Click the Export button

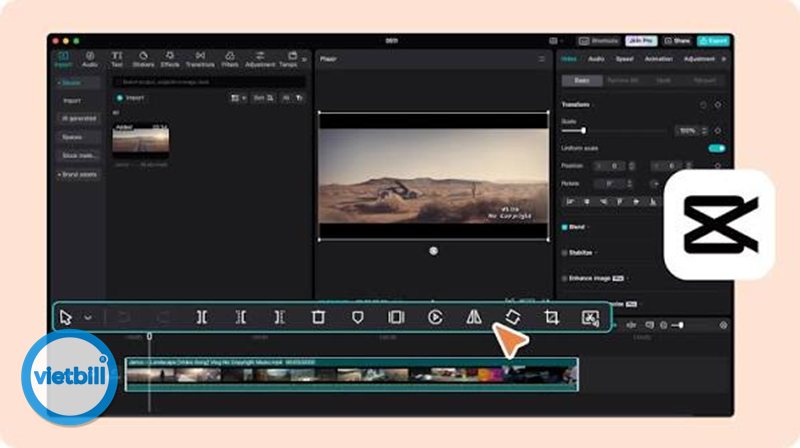(x=713, y=41)
